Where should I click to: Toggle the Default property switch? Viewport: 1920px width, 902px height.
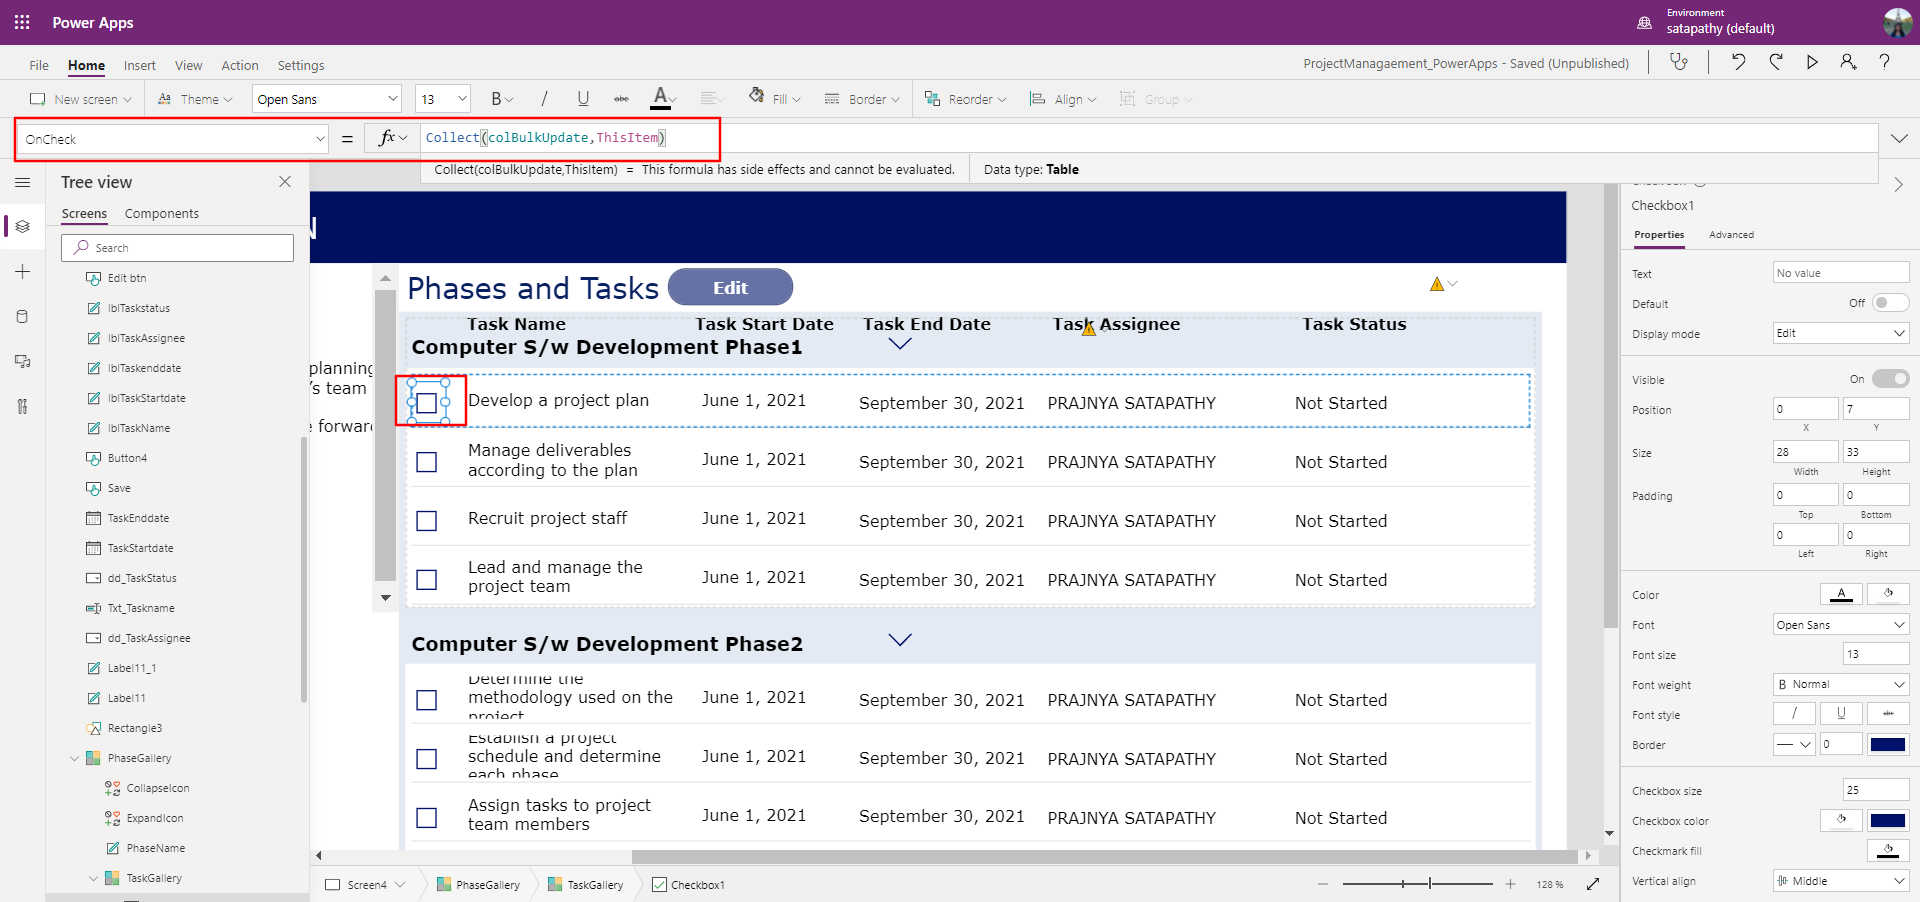[1889, 303]
